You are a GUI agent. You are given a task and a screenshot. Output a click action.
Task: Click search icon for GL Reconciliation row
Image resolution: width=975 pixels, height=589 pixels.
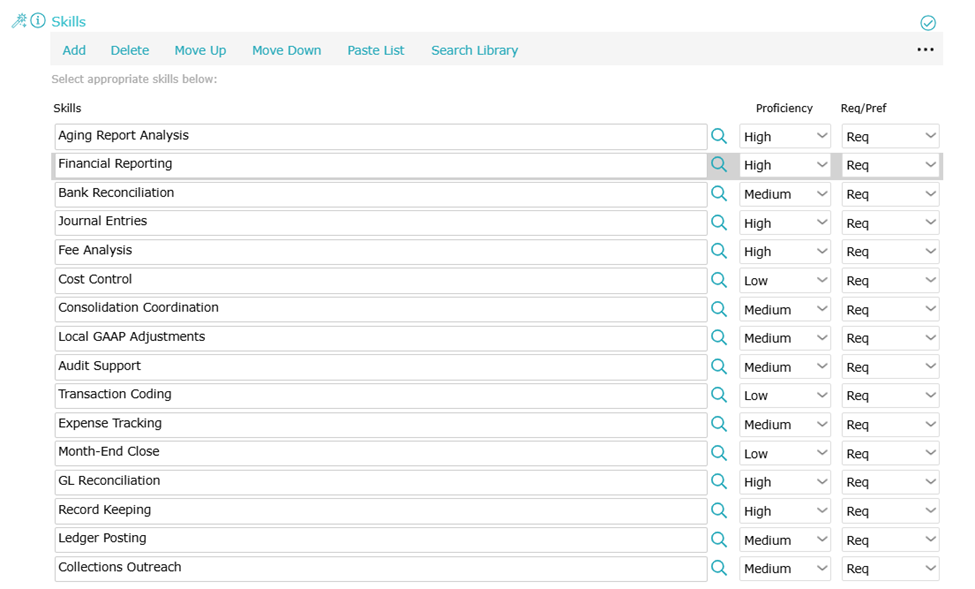tap(718, 482)
